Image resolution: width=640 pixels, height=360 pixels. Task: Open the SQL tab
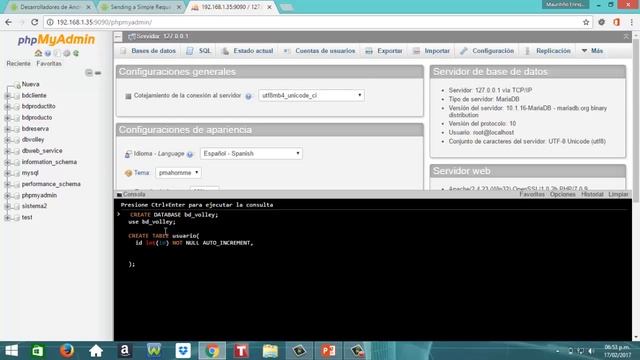[x=199, y=51]
